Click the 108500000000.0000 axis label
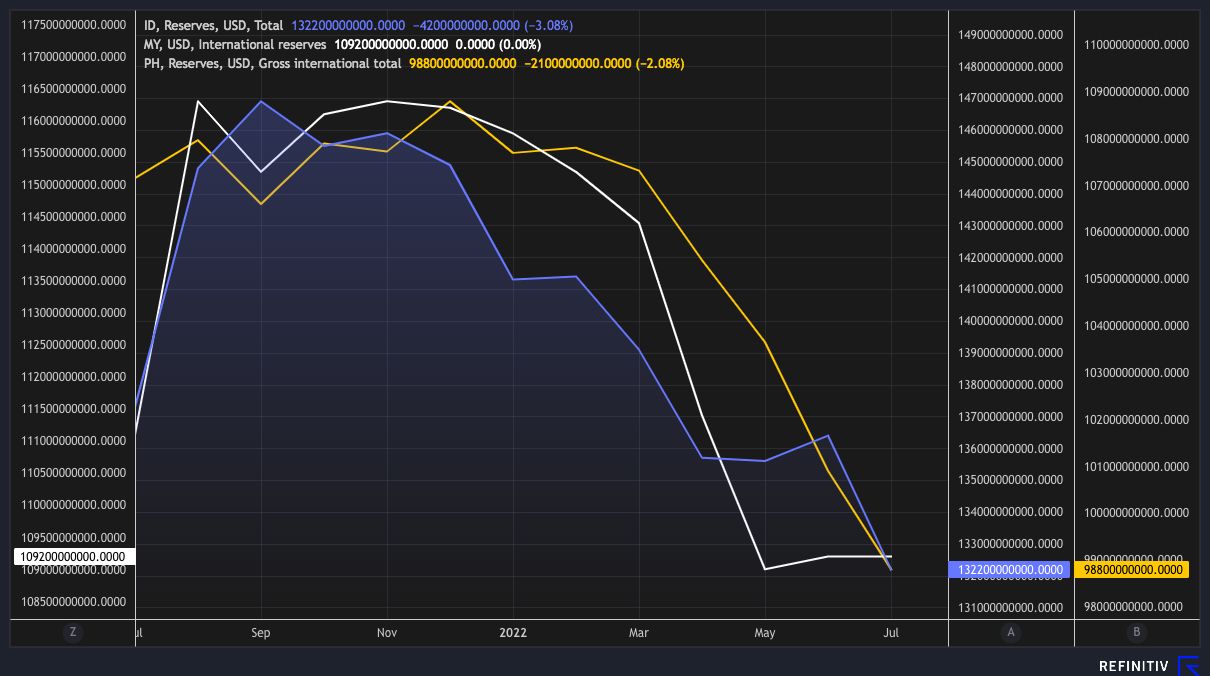 point(74,602)
